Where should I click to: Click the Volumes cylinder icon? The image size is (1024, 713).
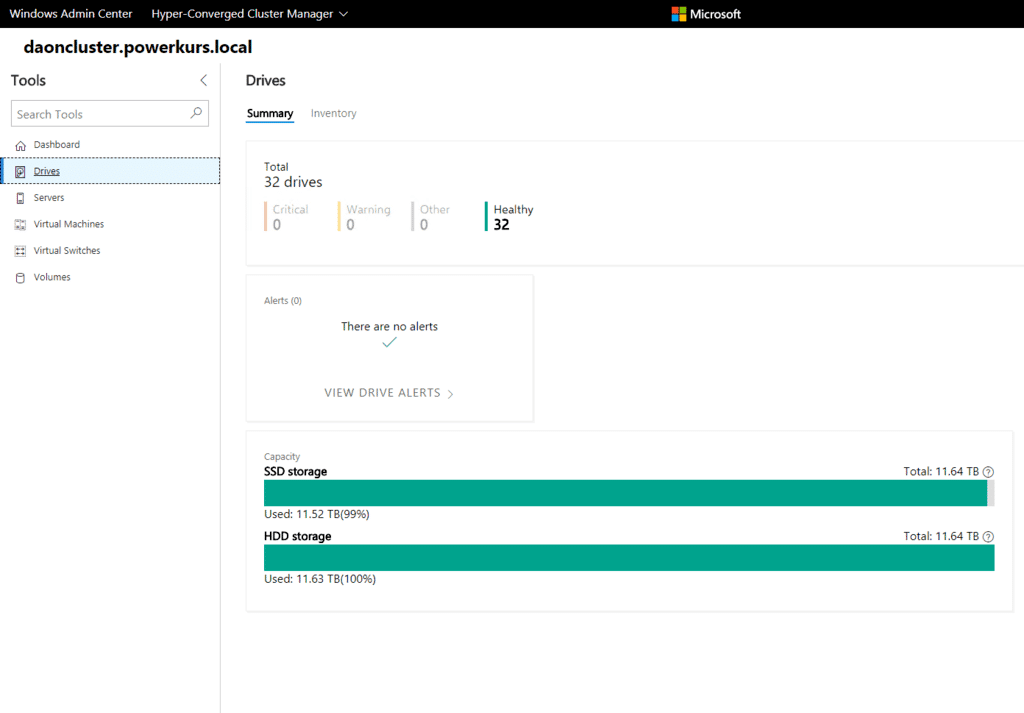click(x=20, y=277)
